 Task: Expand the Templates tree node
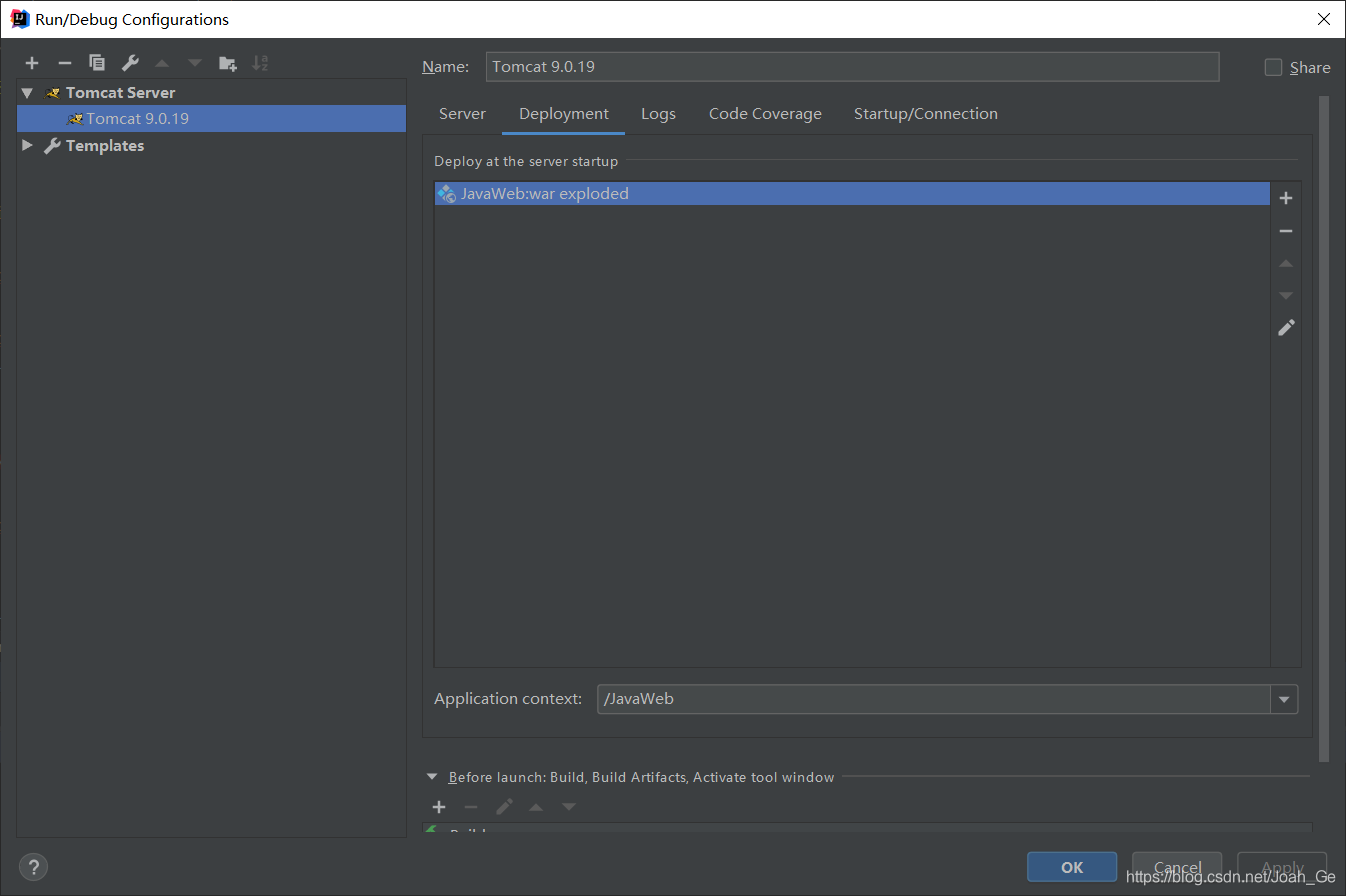pyautogui.click(x=27, y=146)
